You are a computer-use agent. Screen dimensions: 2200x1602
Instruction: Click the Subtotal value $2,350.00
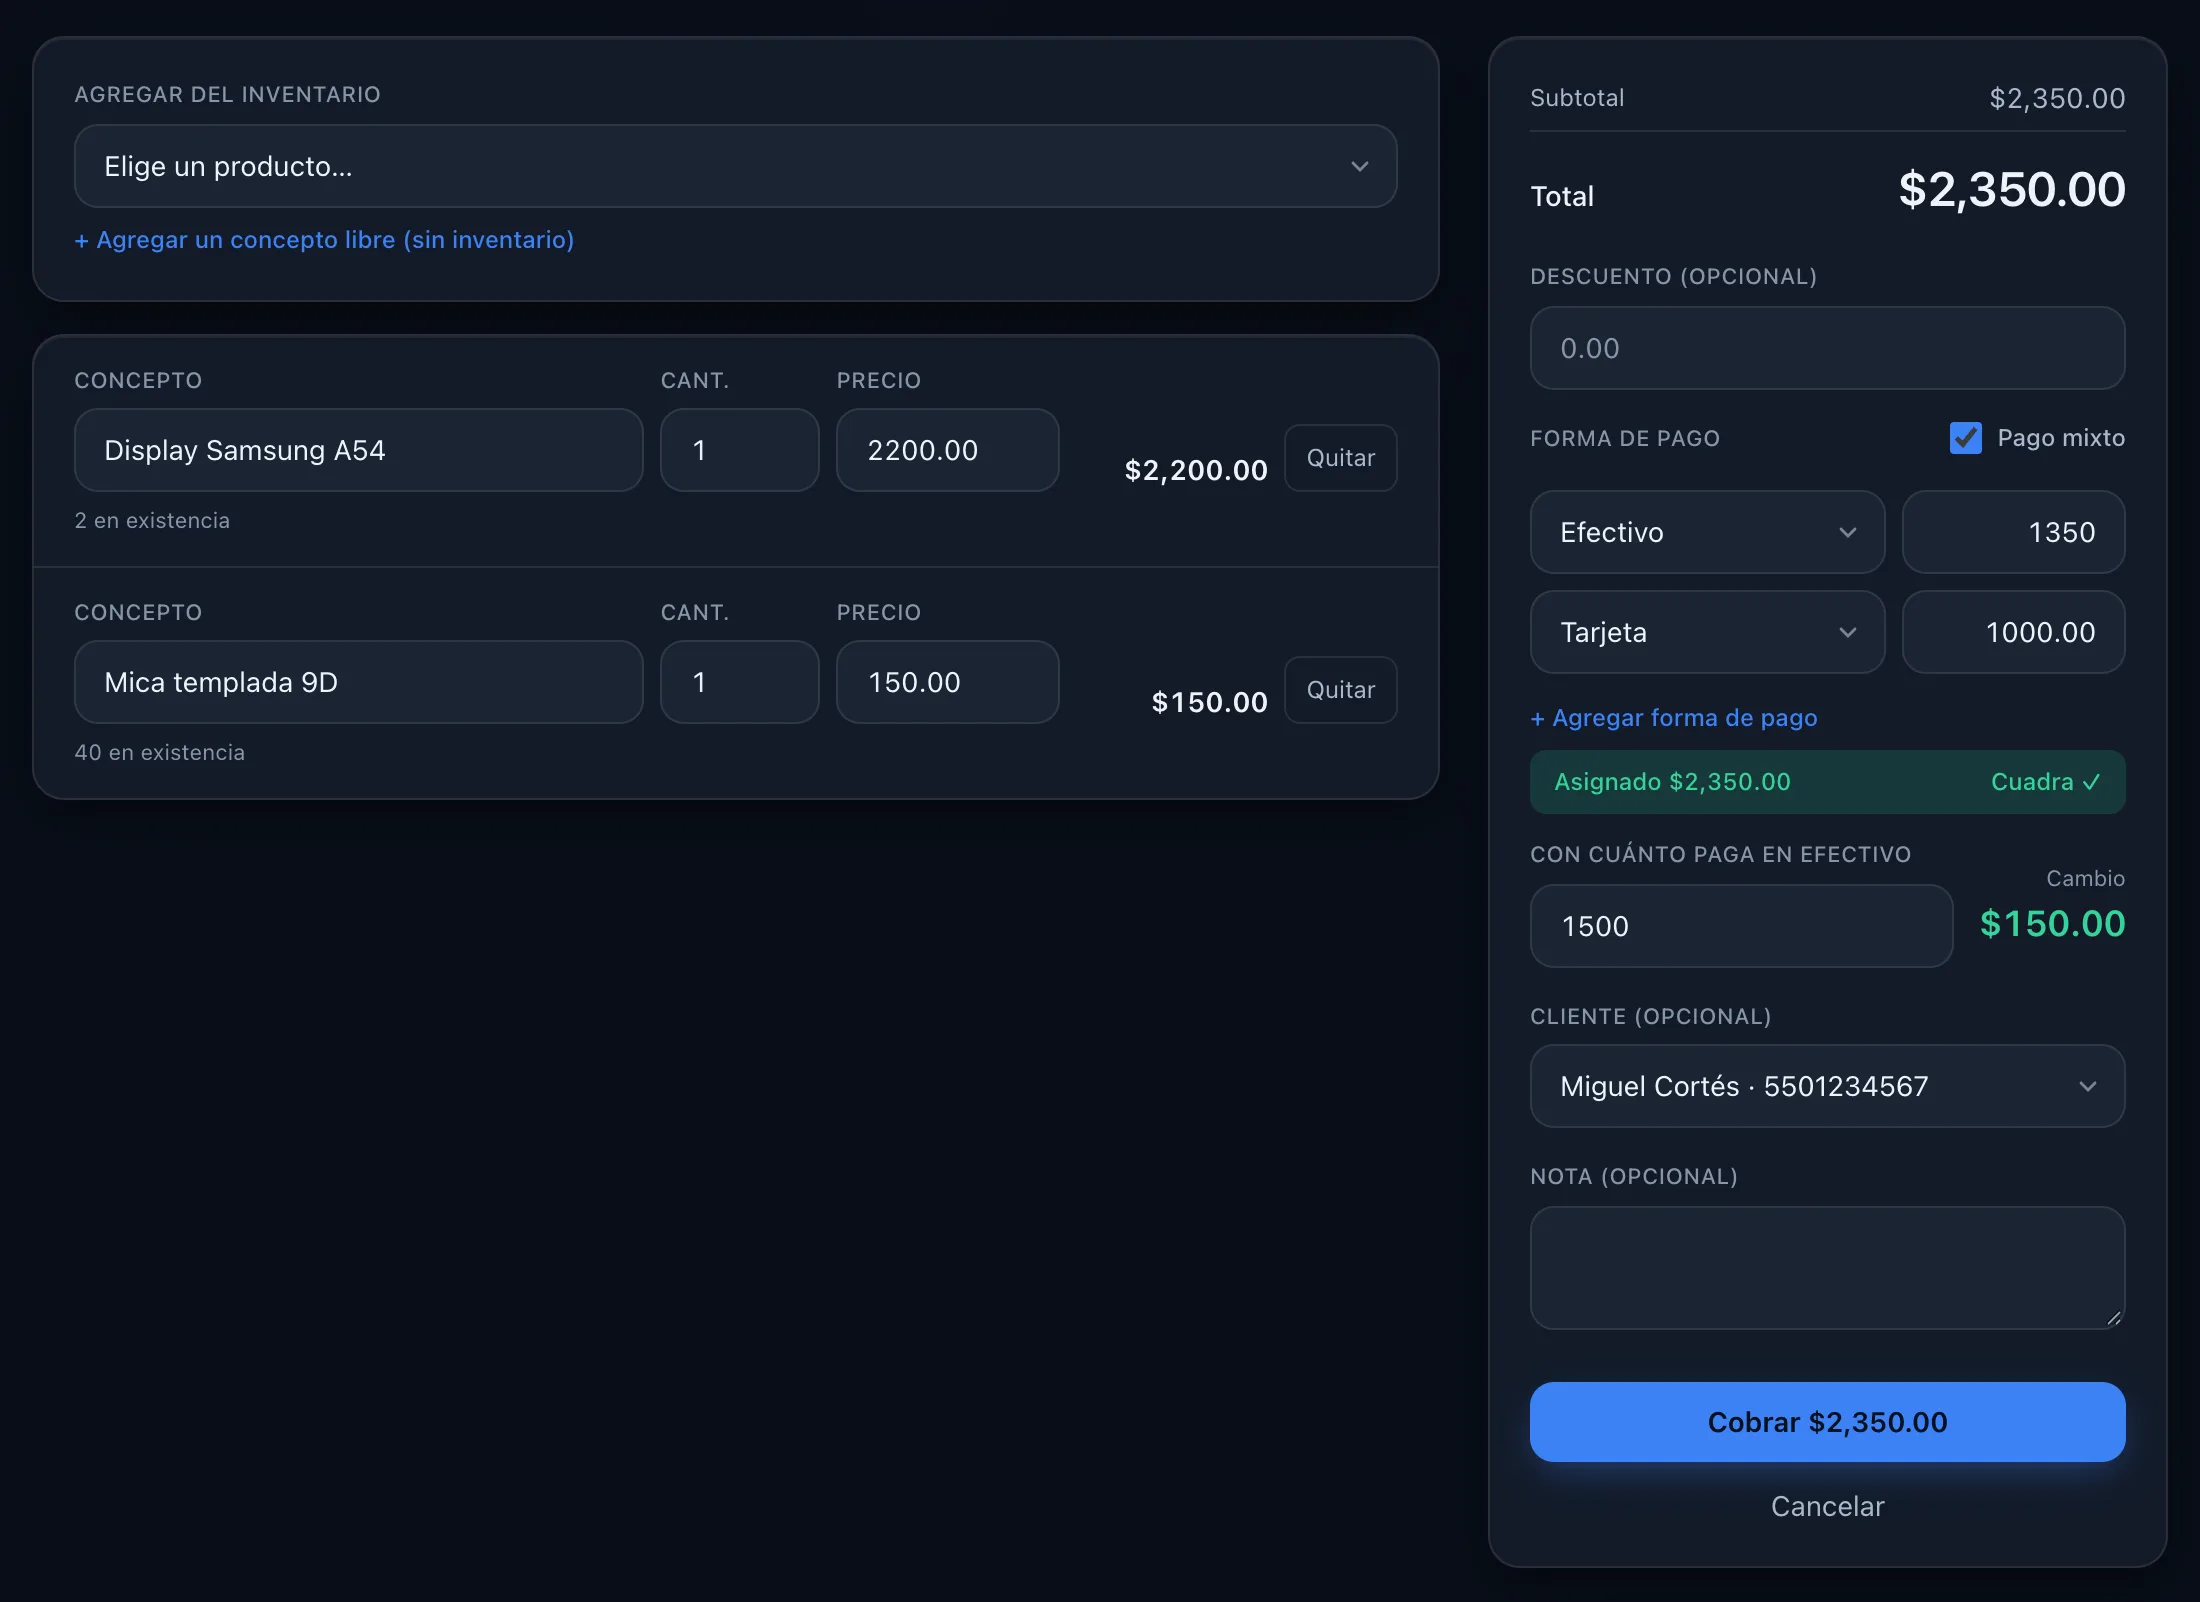pos(2057,98)
